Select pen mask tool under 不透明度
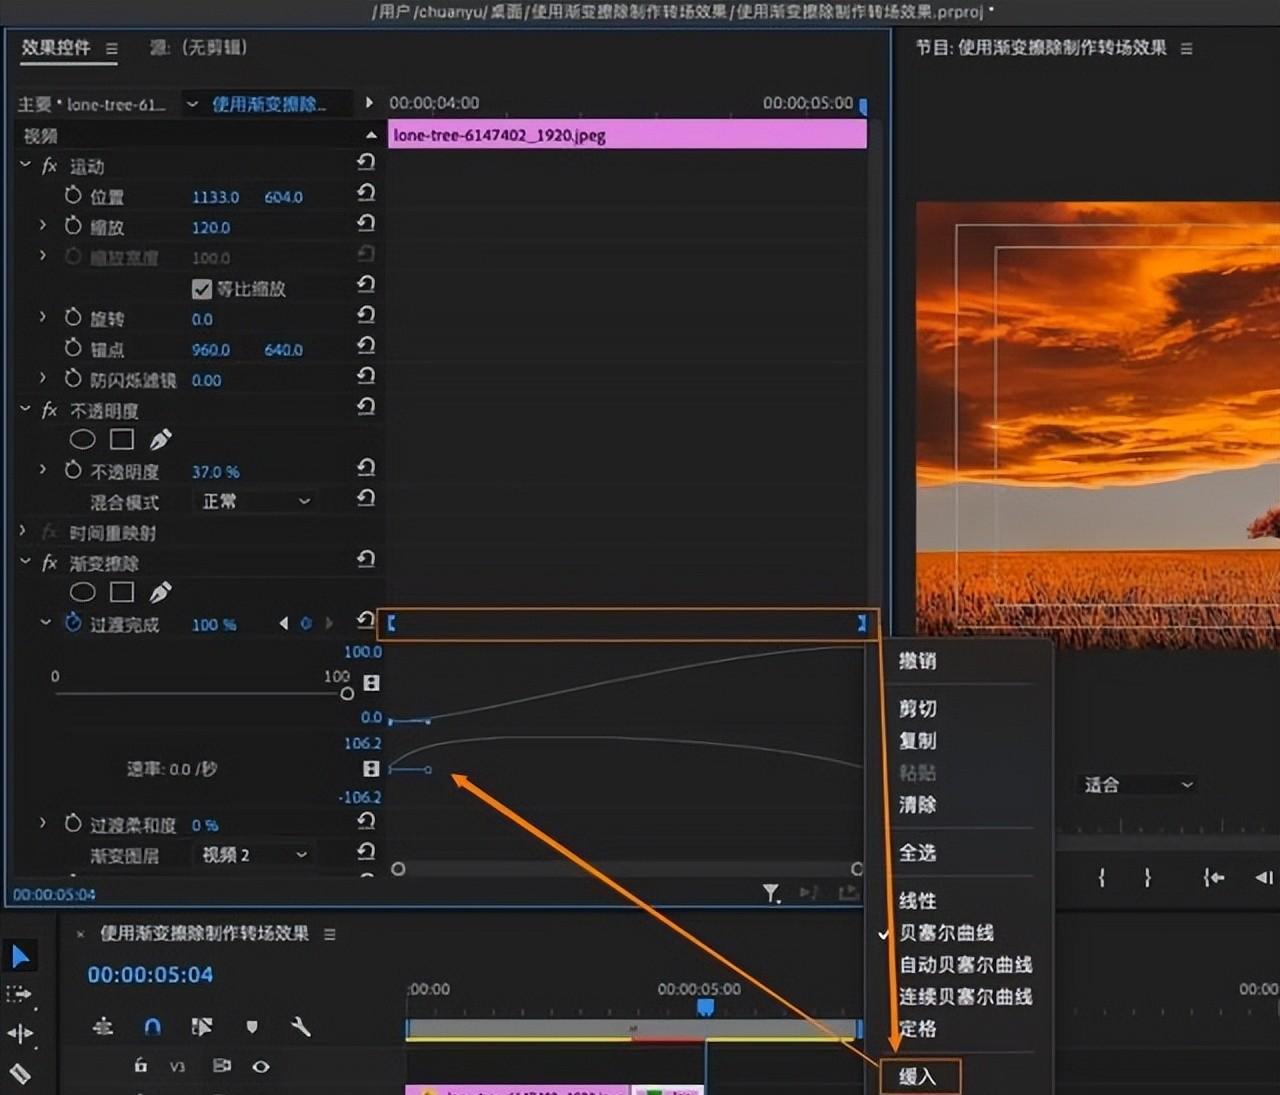This screenshot has height=1095, width=1280. tap(160, 439)
